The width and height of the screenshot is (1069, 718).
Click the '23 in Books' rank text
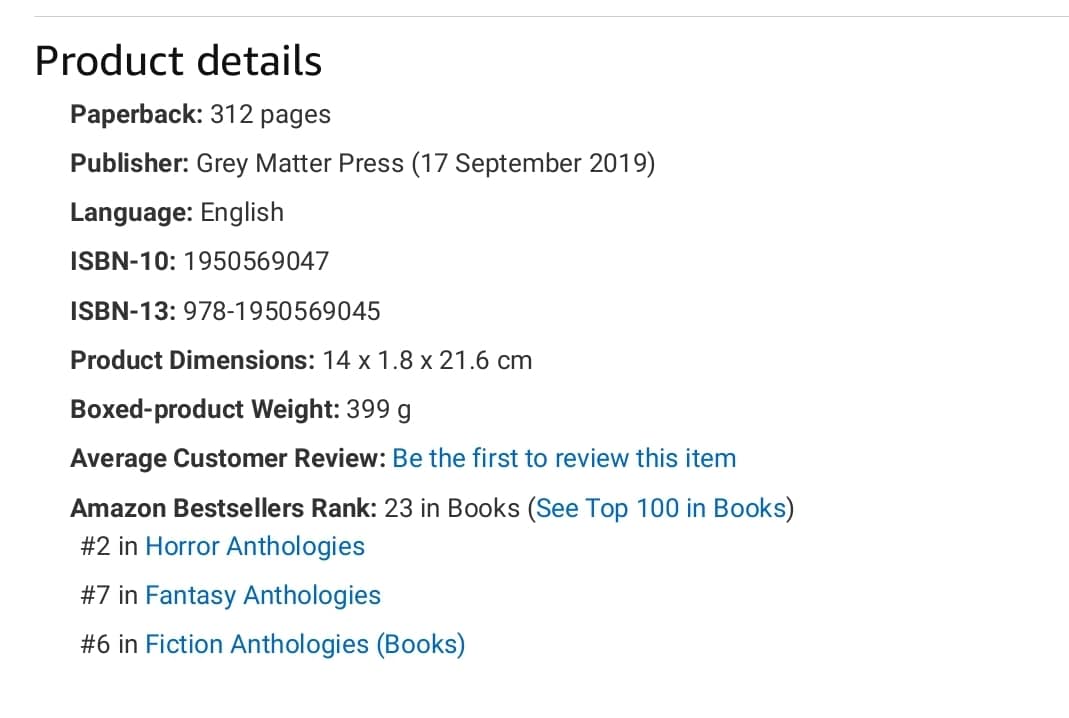click(x=452, y=509)
